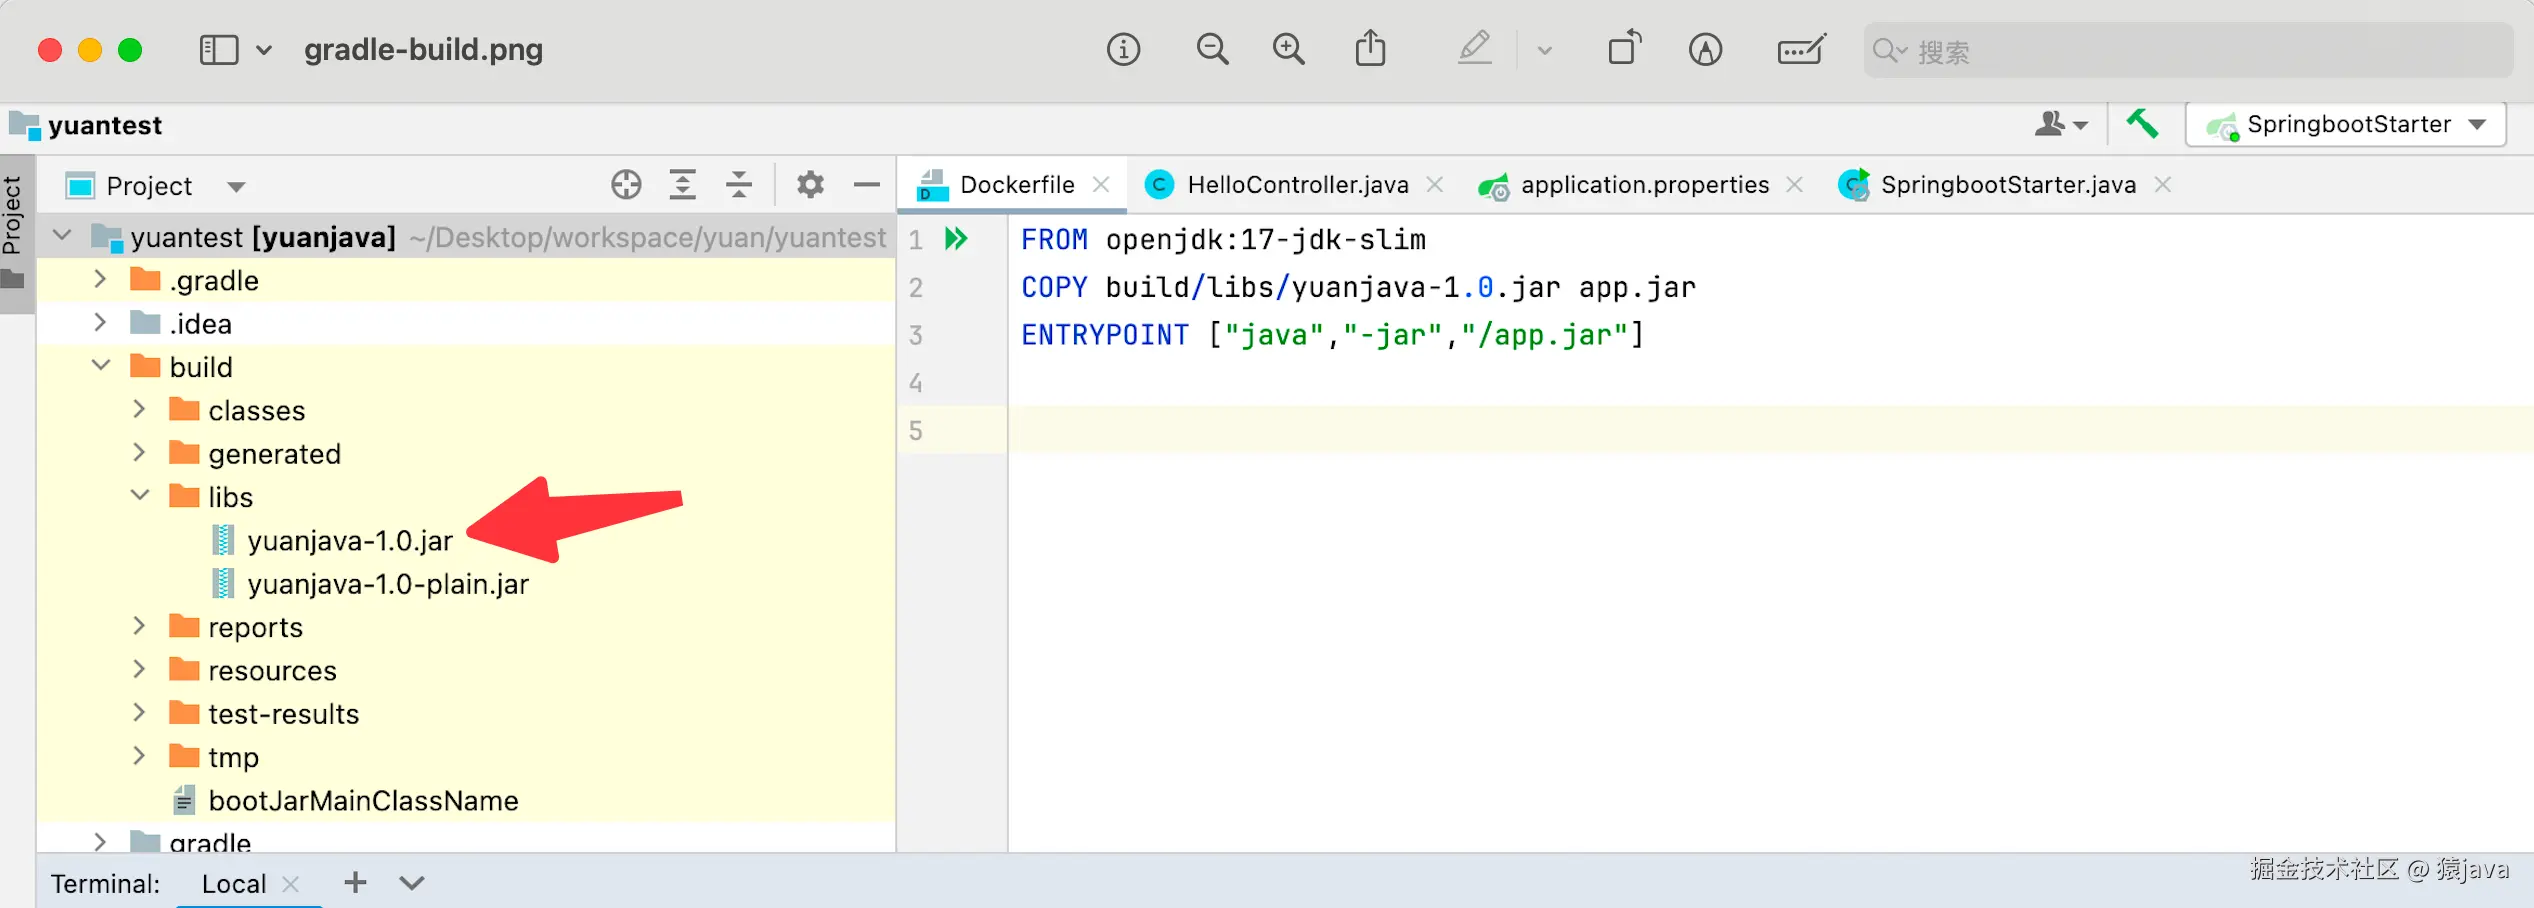Expand all nodes in the Project tree
The height and width of the screenshot is (908, 2534).
(x=682, y=184)
